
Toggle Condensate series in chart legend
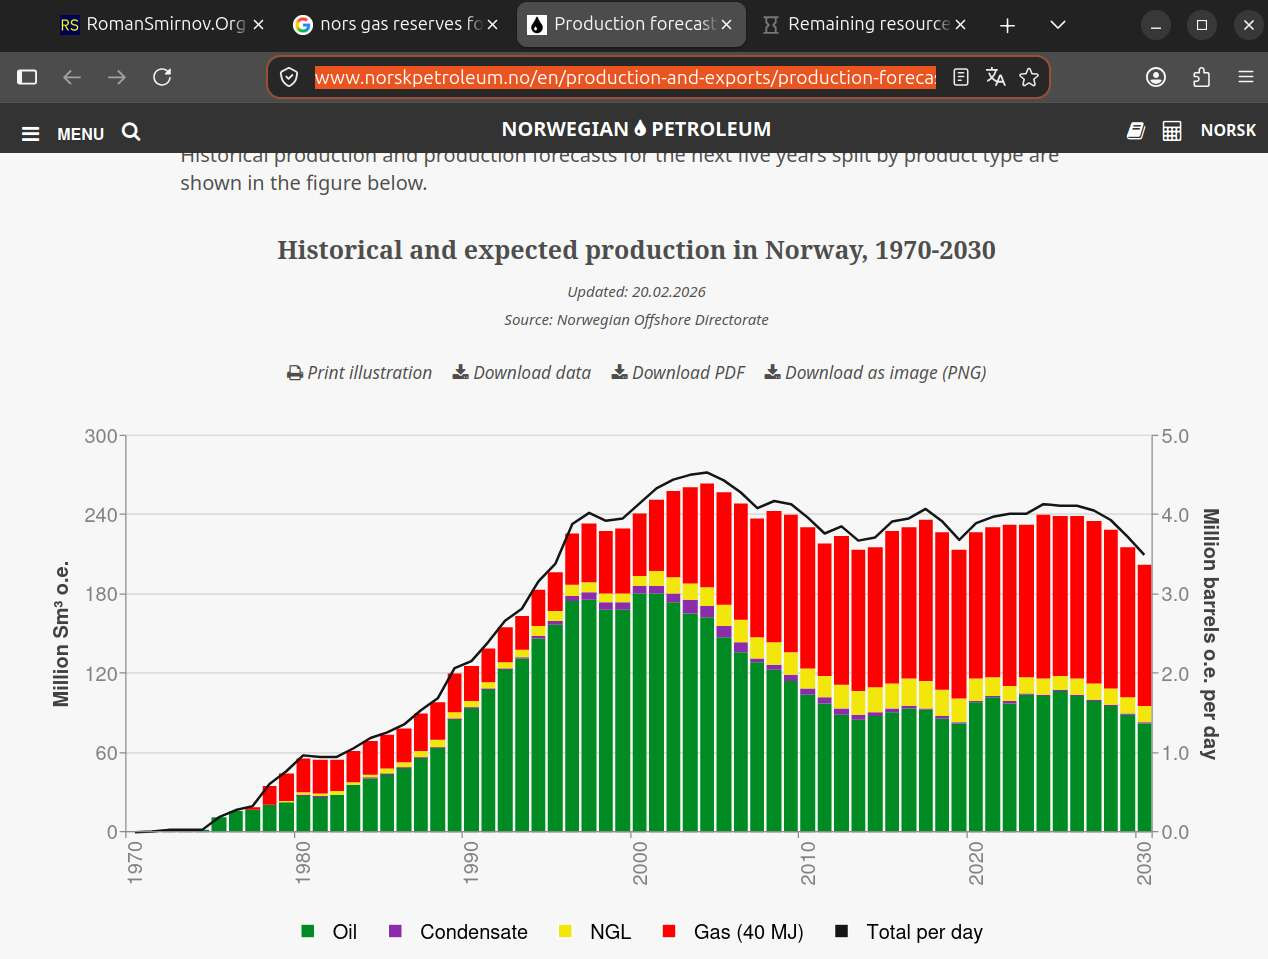pyautogui.click(x=458, y=931)
